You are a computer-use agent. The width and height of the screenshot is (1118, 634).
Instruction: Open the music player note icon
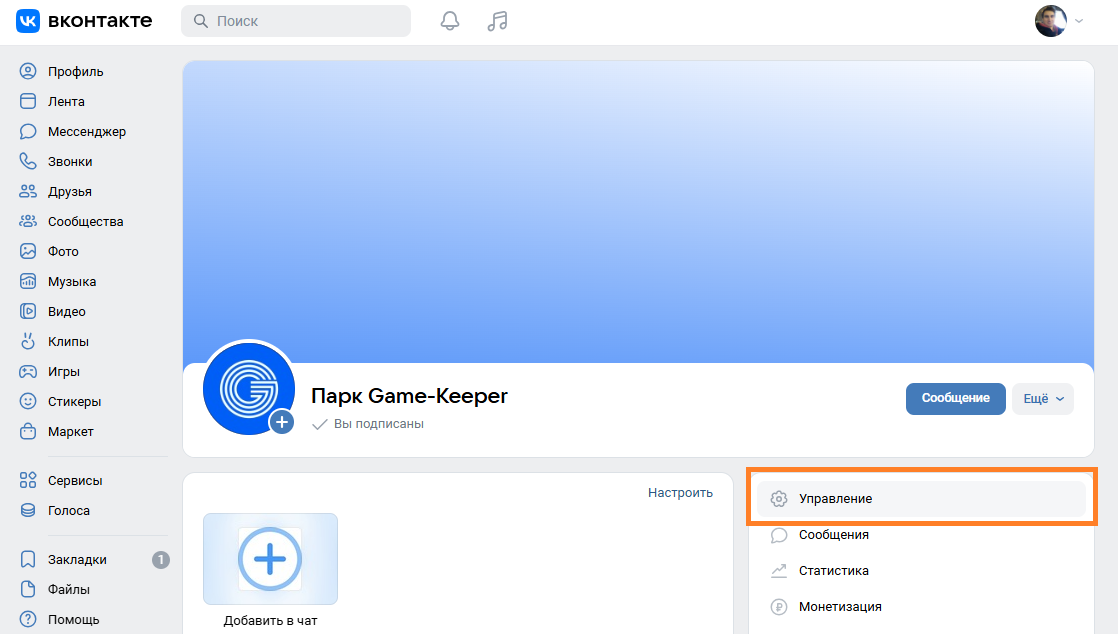coord(497,21)
